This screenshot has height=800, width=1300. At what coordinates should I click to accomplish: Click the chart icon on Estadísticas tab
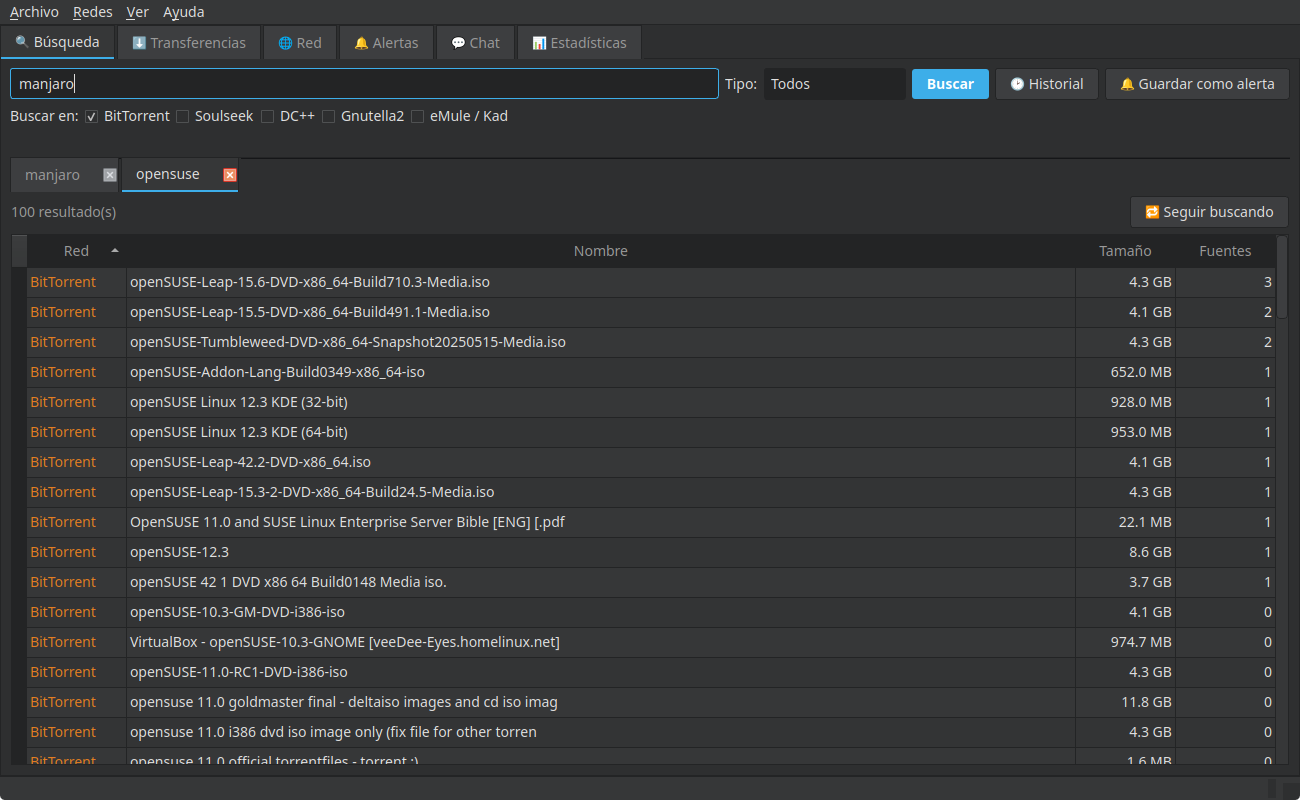click(x=539, y=43)
